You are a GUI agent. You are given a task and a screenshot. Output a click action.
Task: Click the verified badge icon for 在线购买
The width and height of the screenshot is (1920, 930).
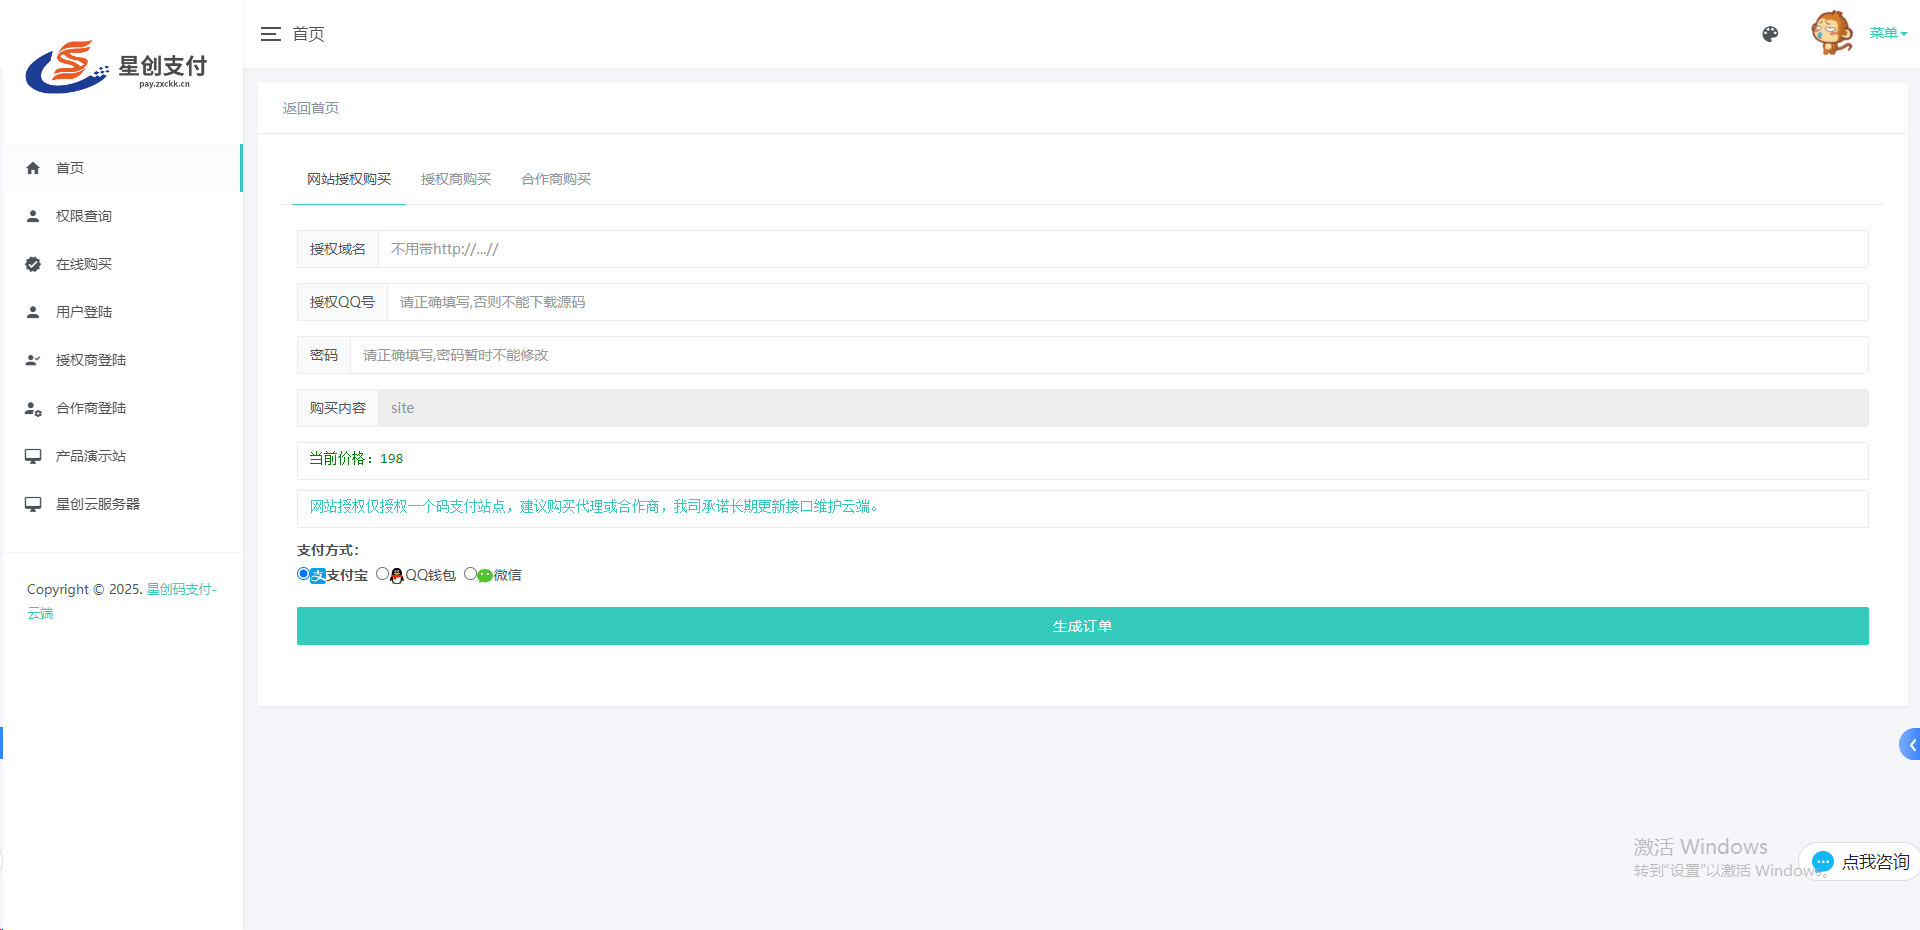(33, 264)
